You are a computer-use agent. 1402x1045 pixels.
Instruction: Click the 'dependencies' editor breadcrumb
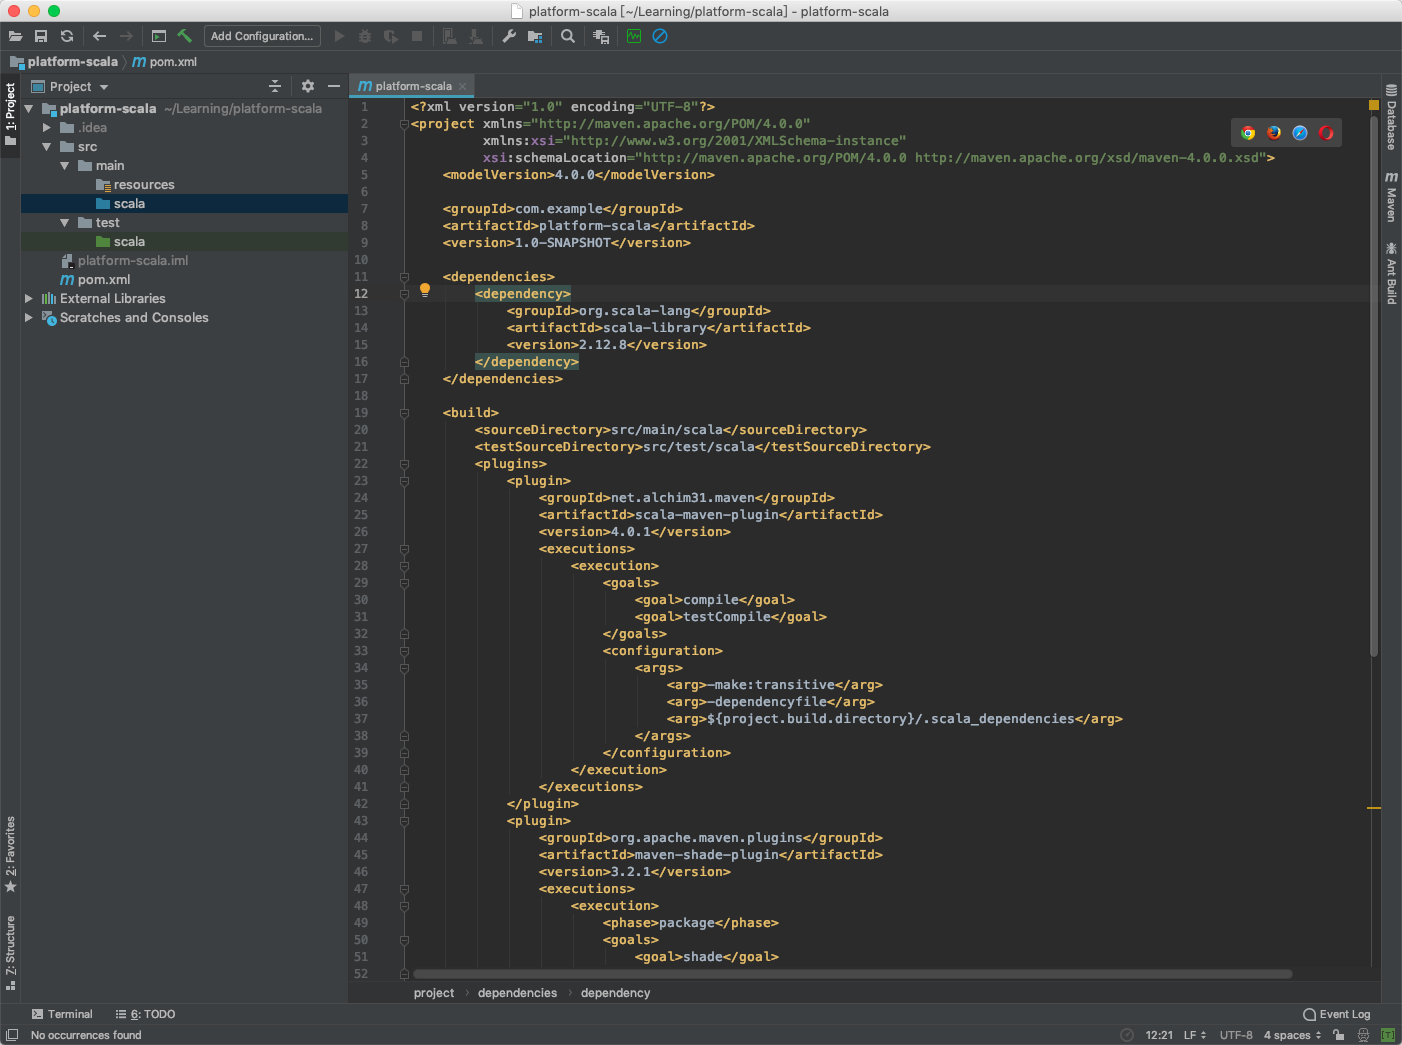pos(517,993)
